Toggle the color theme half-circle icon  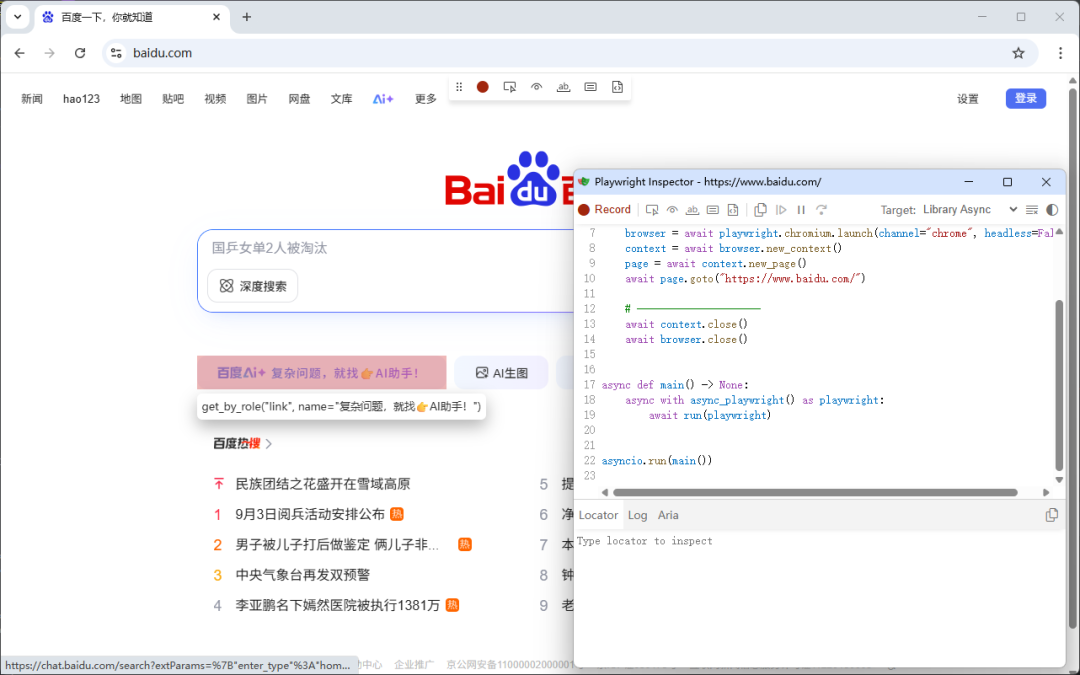pyautogui.click(x=1052, y=209)
